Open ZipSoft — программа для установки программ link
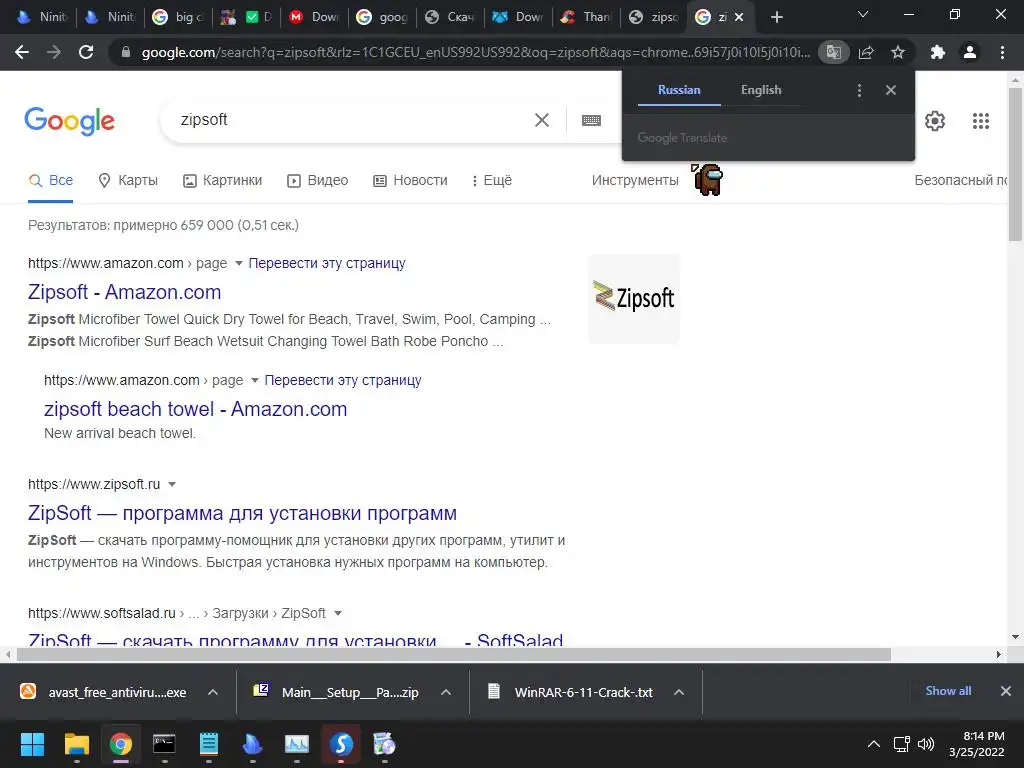1024x768 pixels. coord(242,513)
